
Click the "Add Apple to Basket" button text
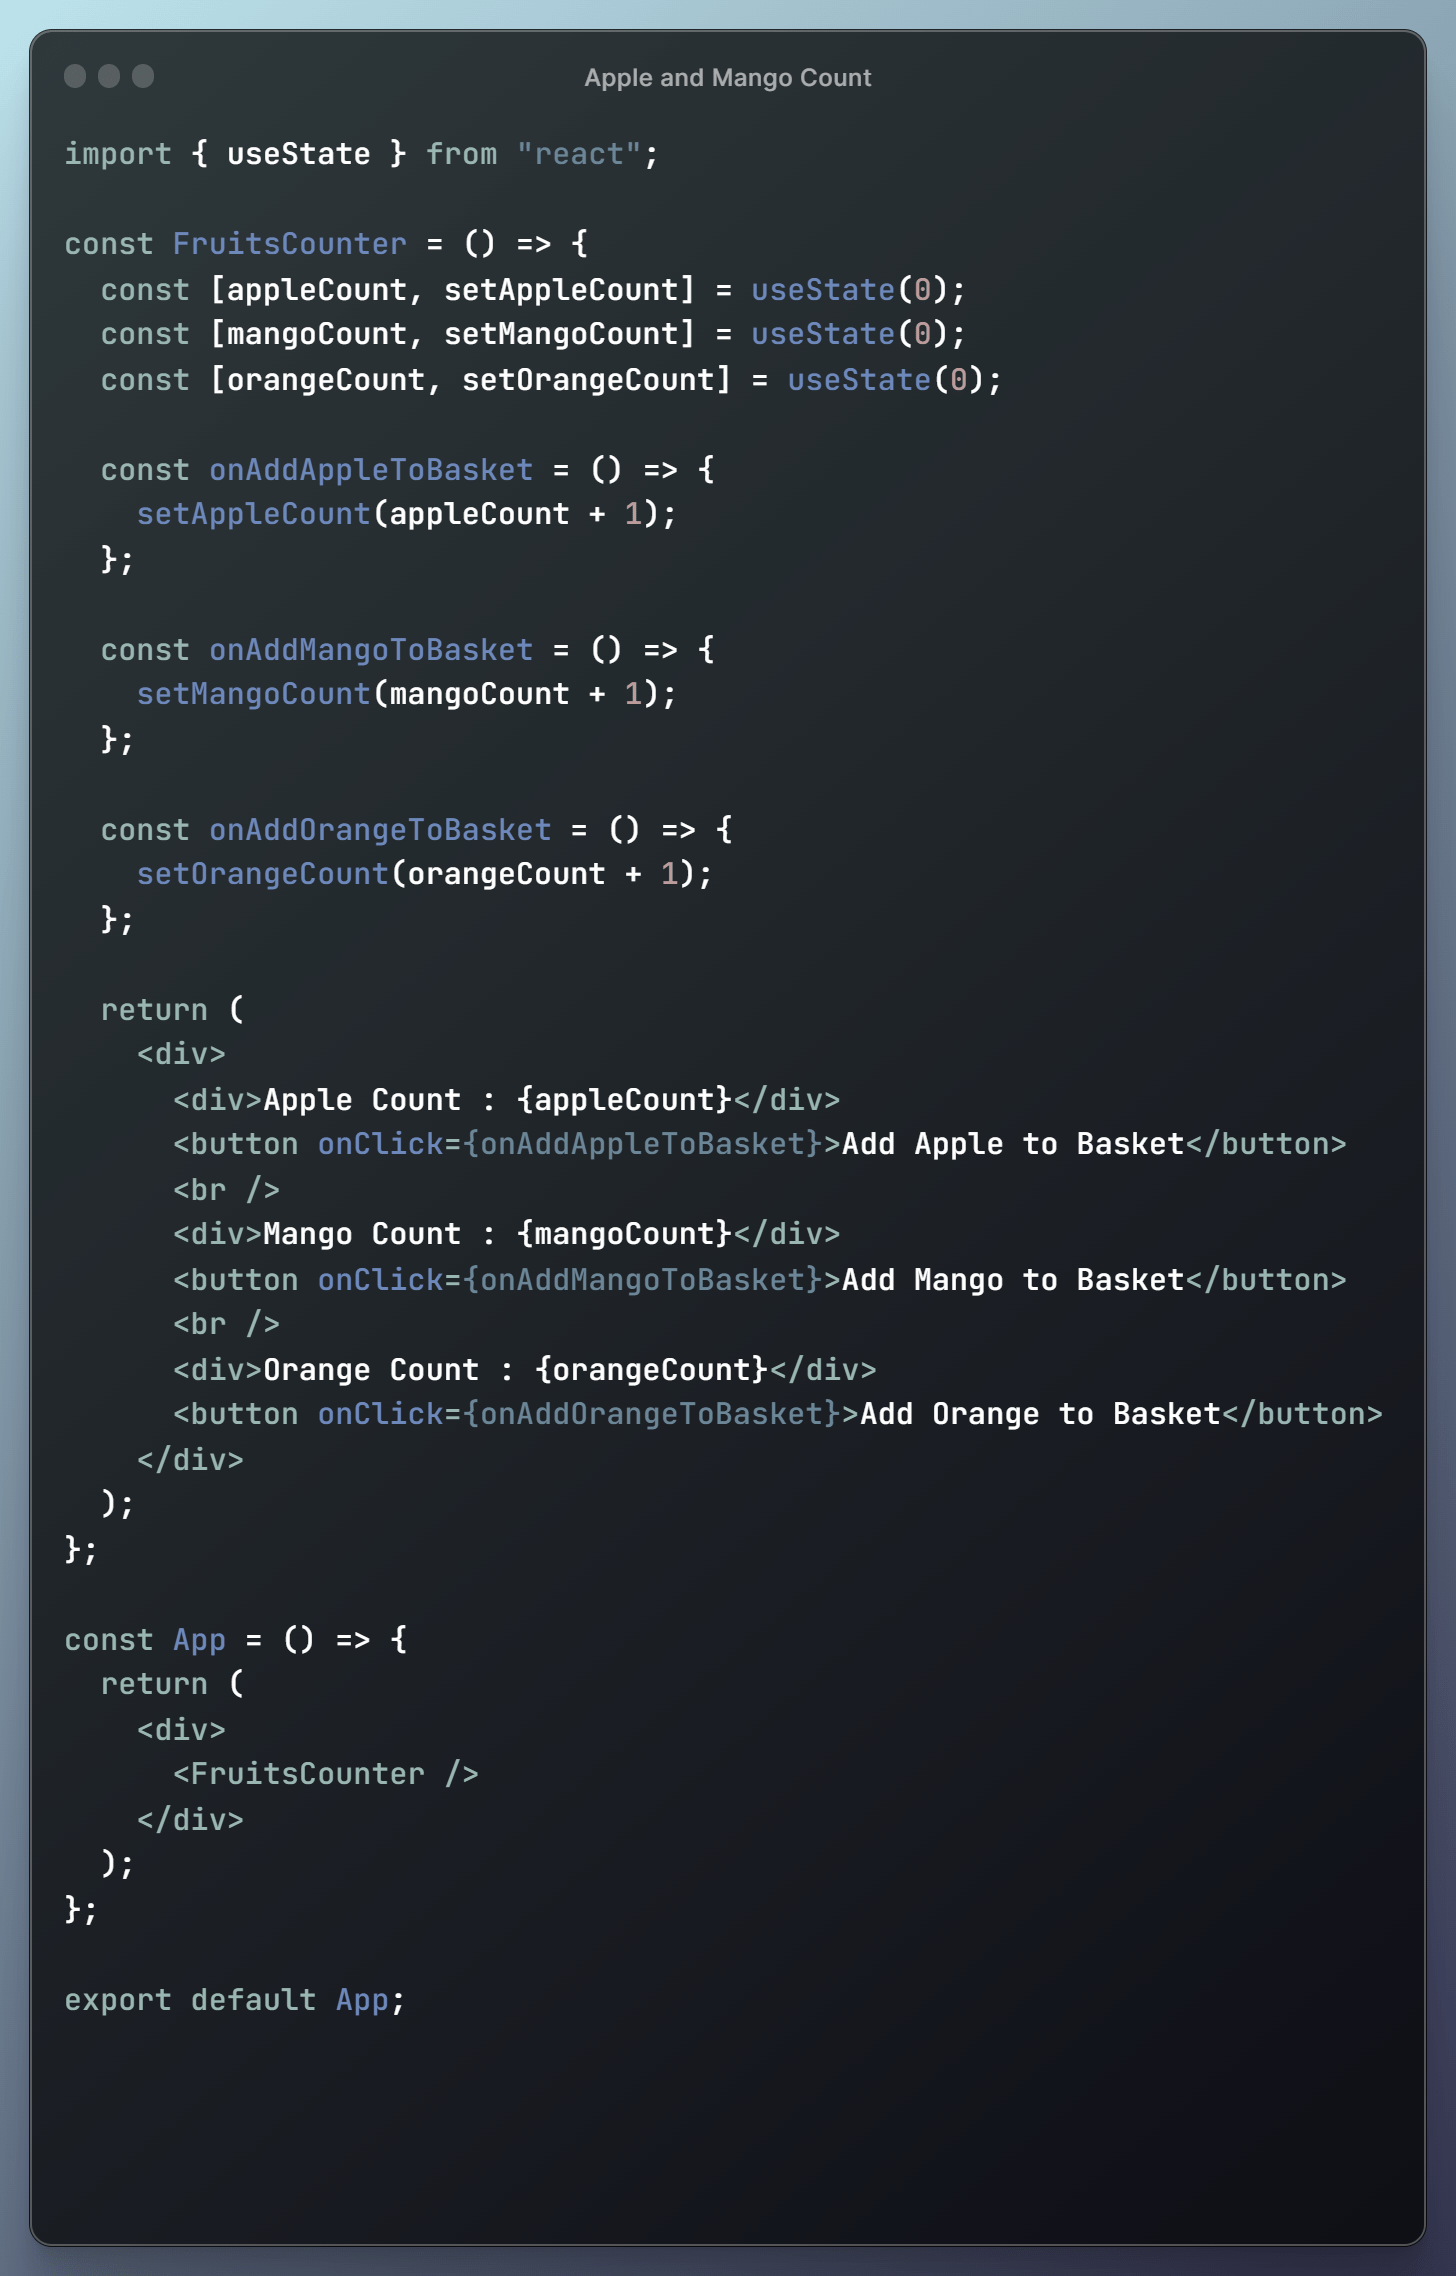(x=1013, y=1144)
